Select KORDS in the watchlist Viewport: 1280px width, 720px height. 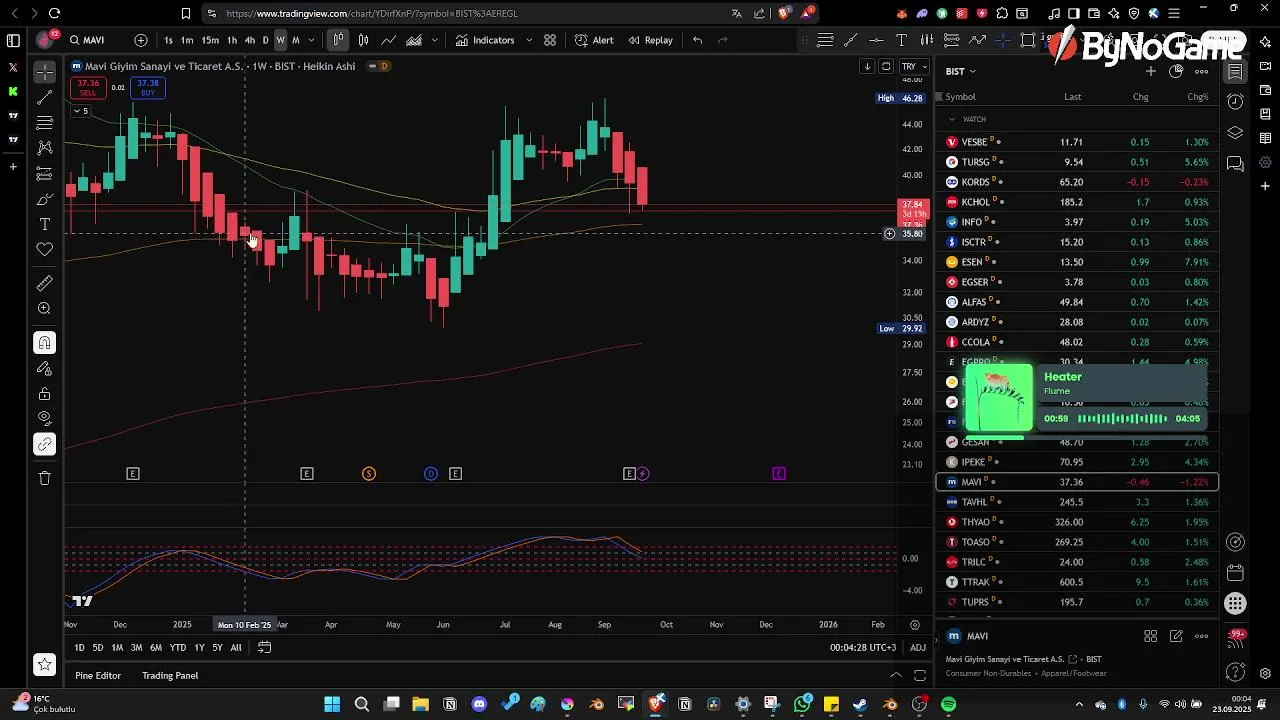[x=1077, y=182]
